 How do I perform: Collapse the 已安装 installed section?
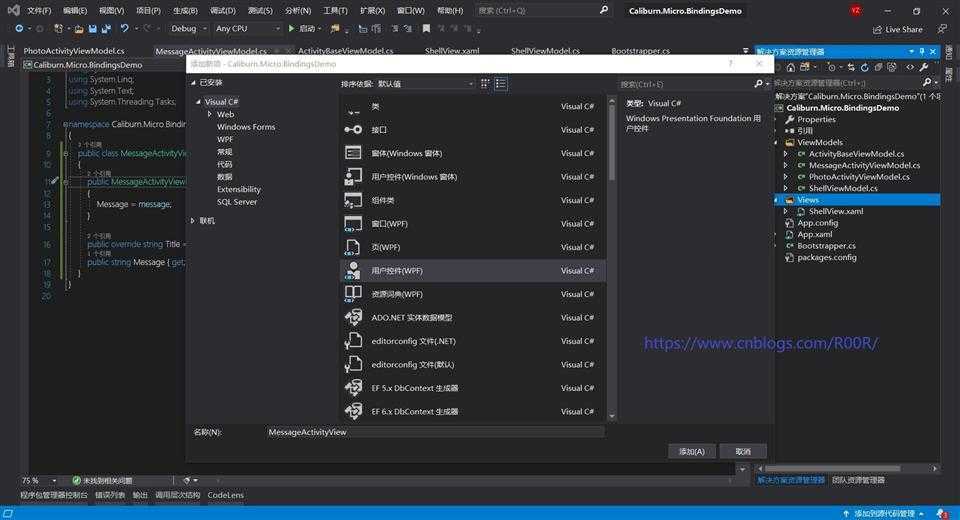tap(193, 83)
